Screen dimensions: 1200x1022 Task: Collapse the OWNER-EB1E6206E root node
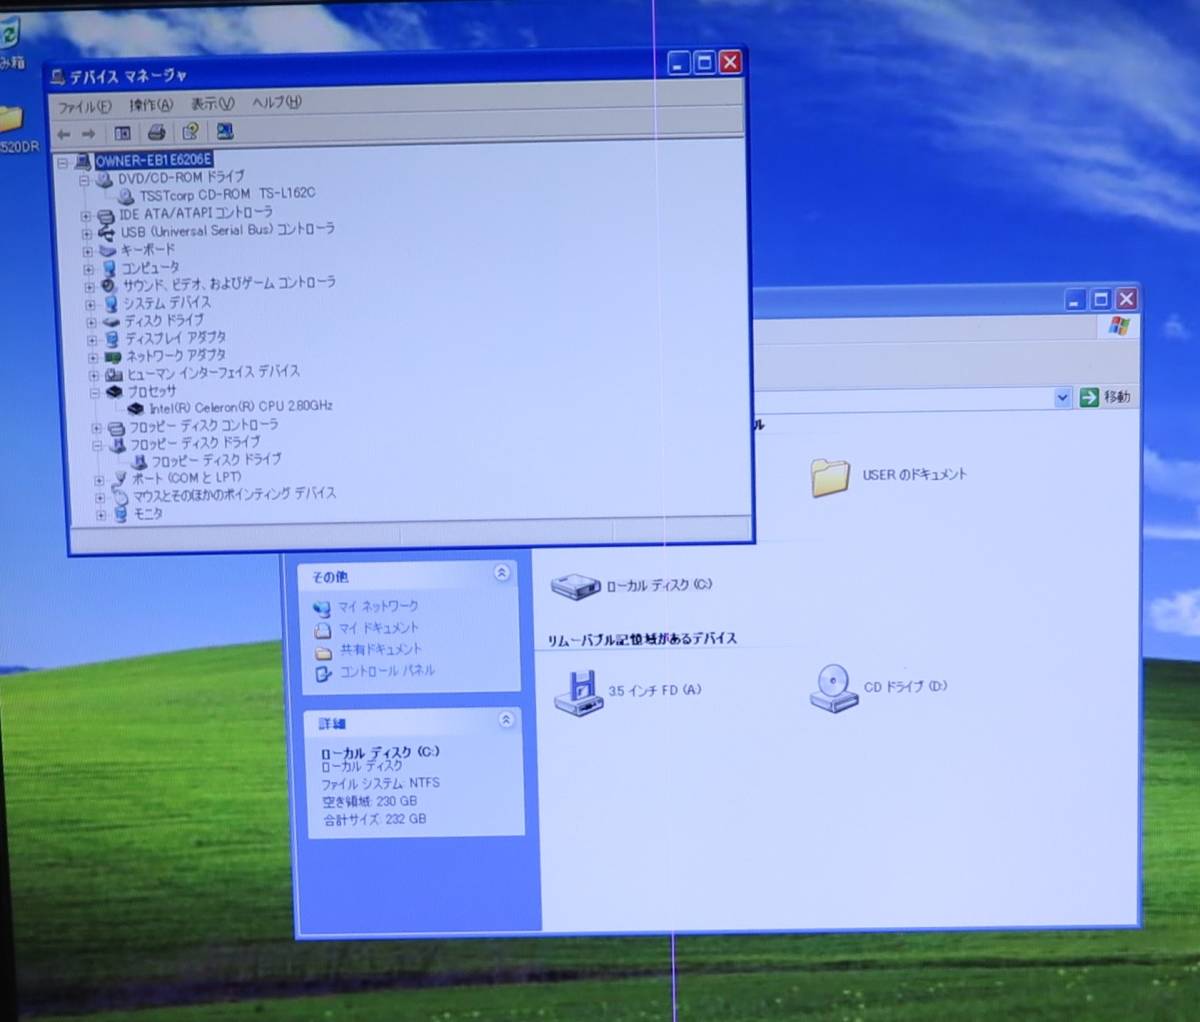tap(63, 162)
